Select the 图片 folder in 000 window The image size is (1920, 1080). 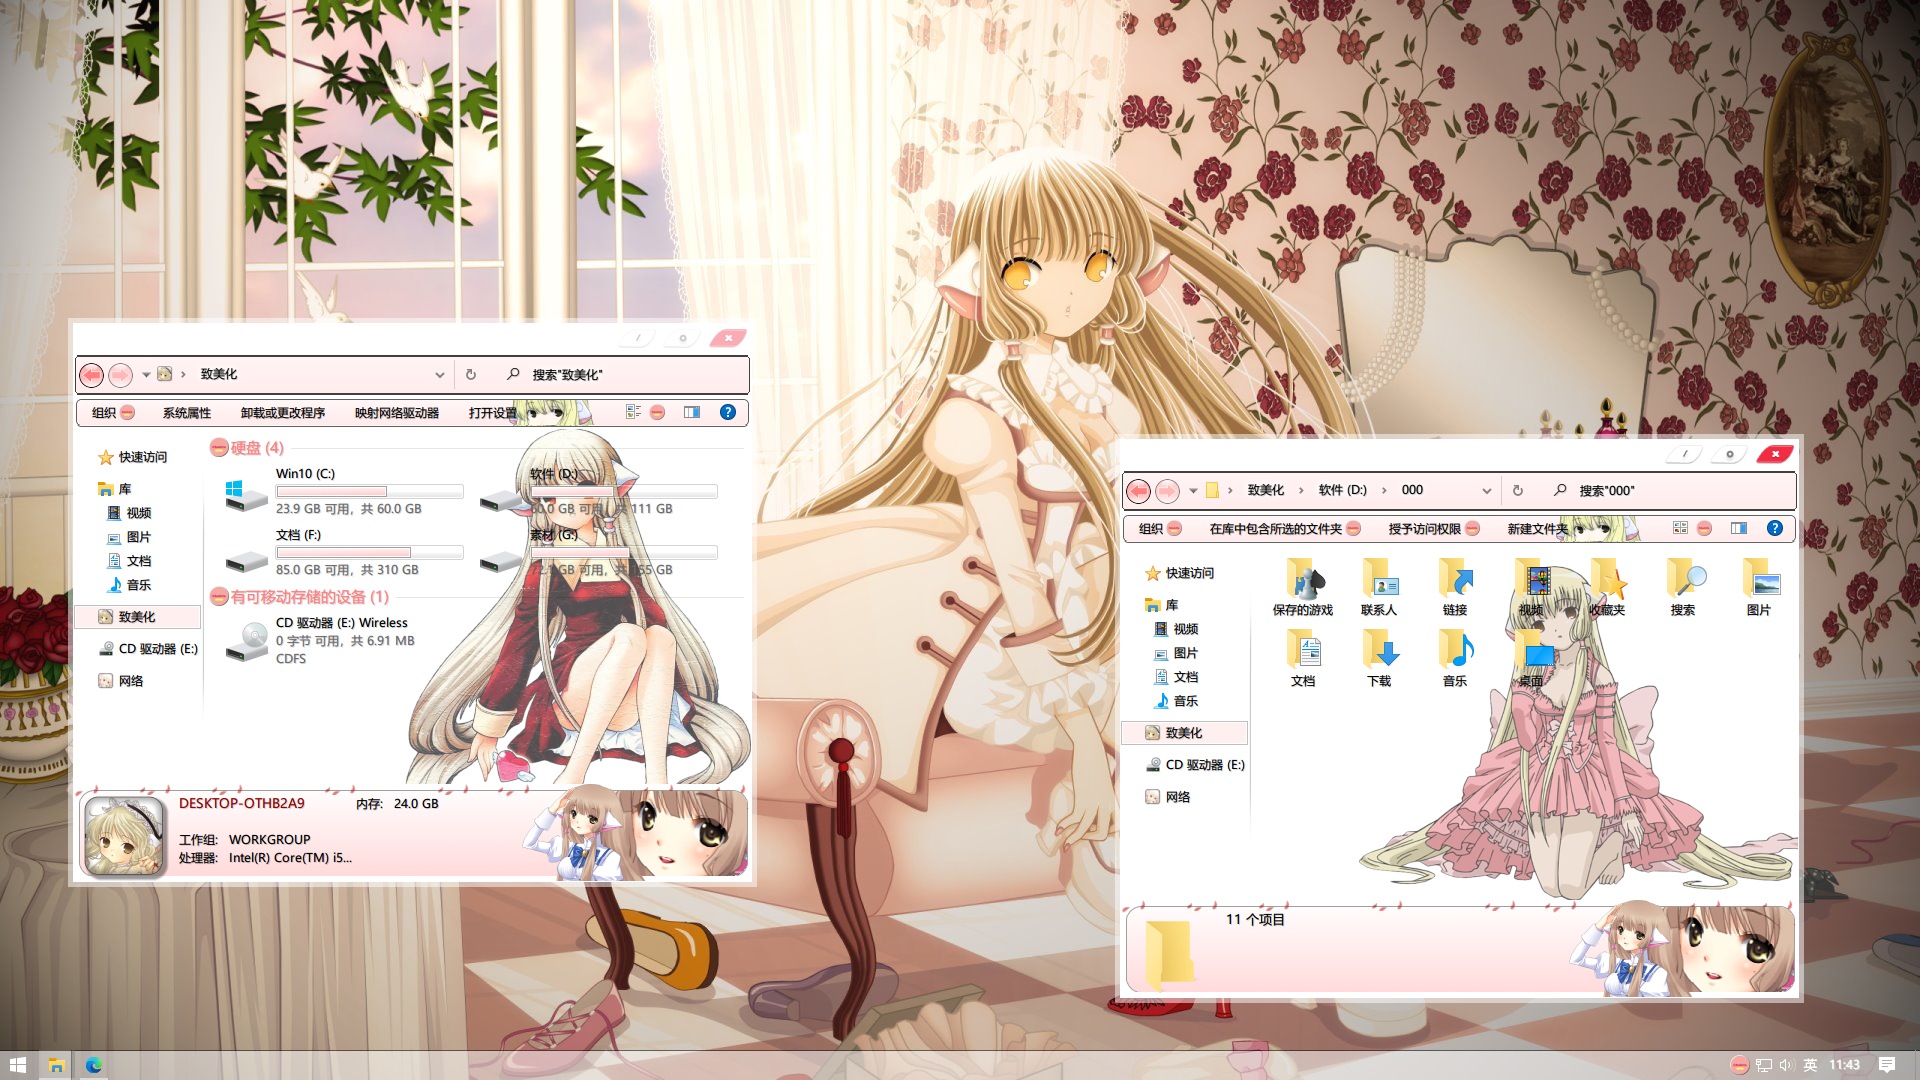pyautogui.click(x=1759, y=587)
